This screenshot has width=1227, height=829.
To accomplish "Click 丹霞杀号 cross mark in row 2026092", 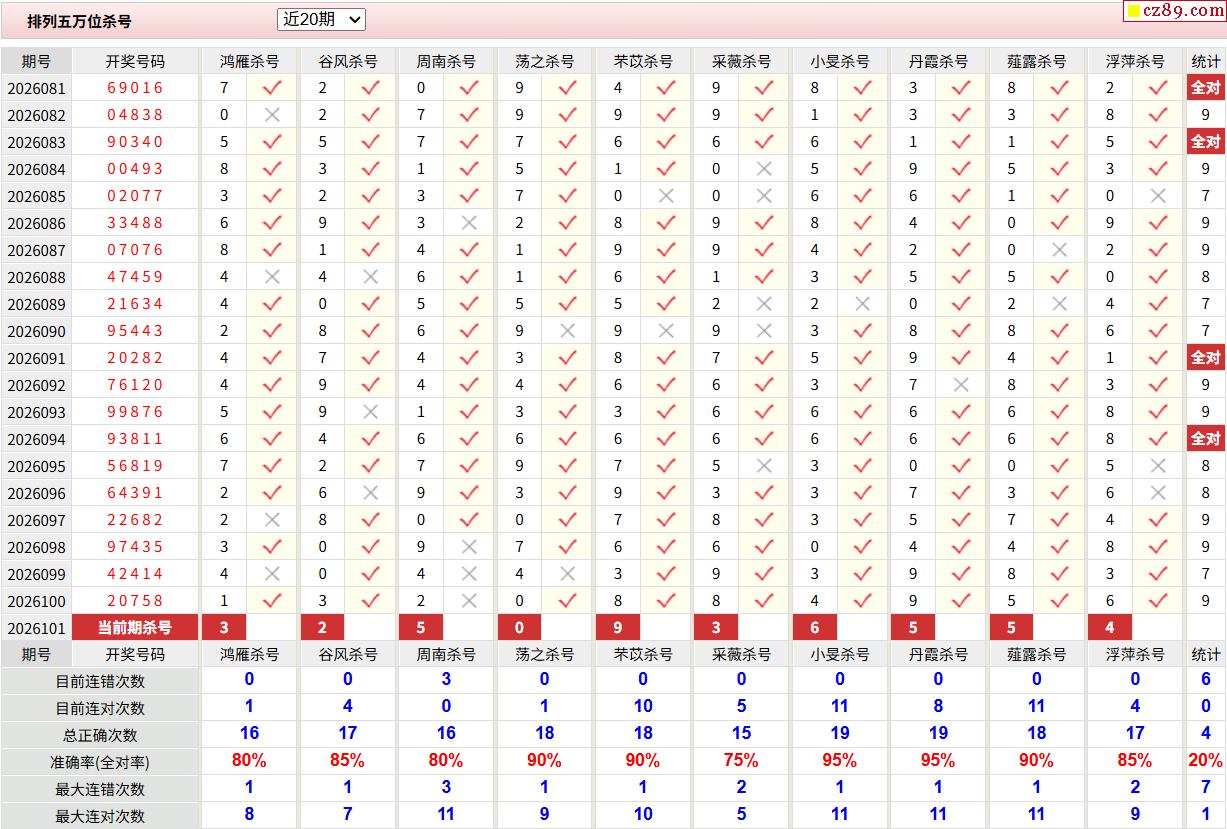I will 961,385.
